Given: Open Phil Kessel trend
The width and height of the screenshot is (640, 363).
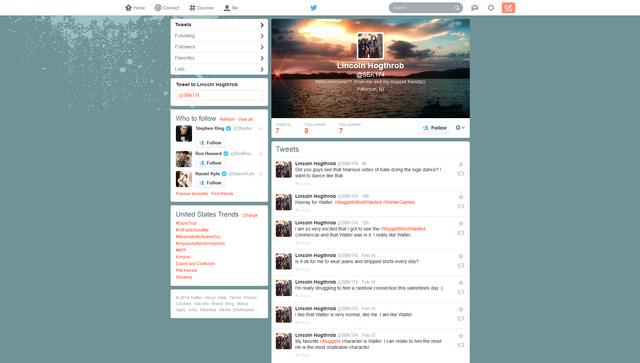Looking at the screenshot, I should (x=186, y=270).
